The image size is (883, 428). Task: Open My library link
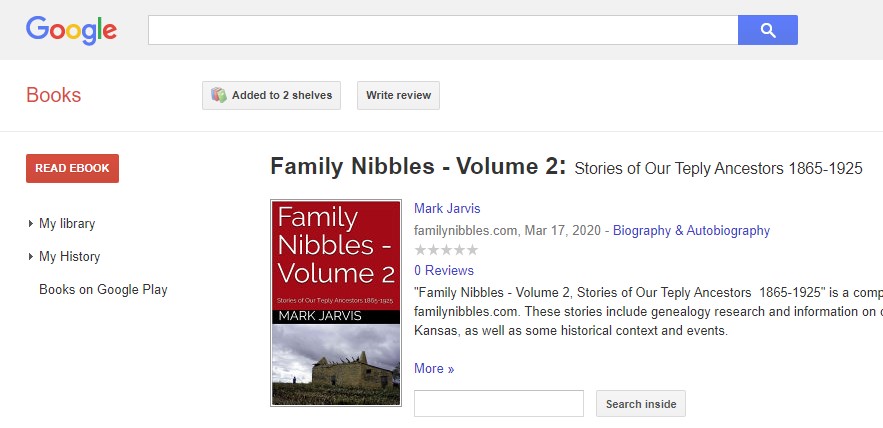(x=67, y=224)
